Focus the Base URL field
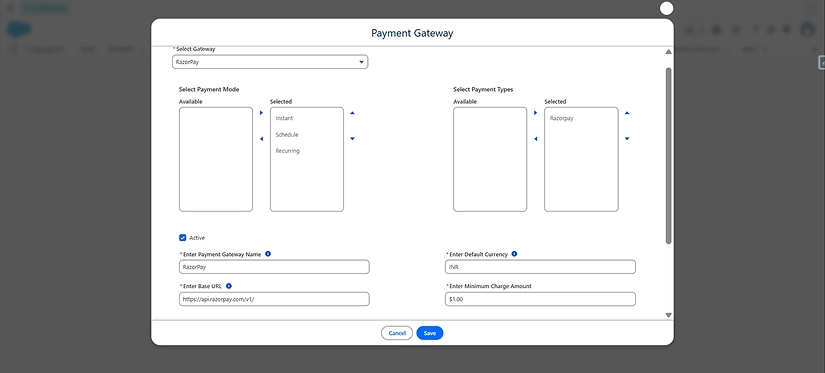 coord(274,299)
